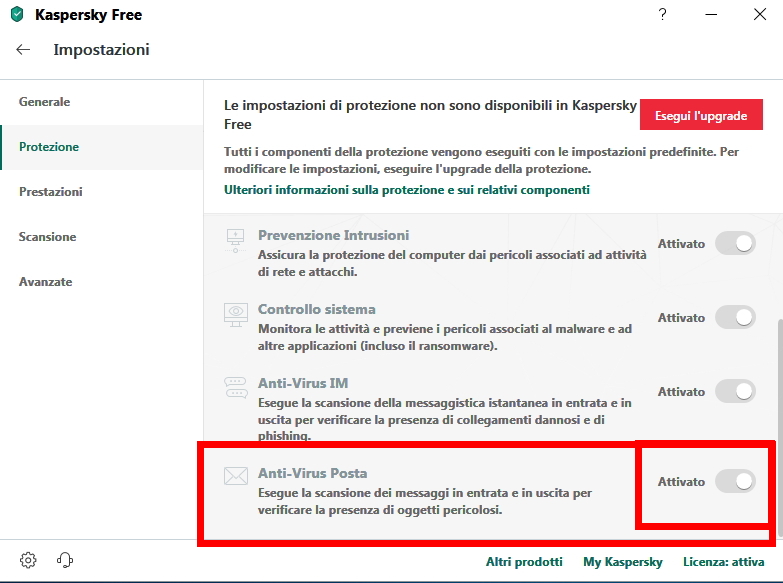Click the Controllo sistema heading
Screen dimensions: 783x583
317,309
